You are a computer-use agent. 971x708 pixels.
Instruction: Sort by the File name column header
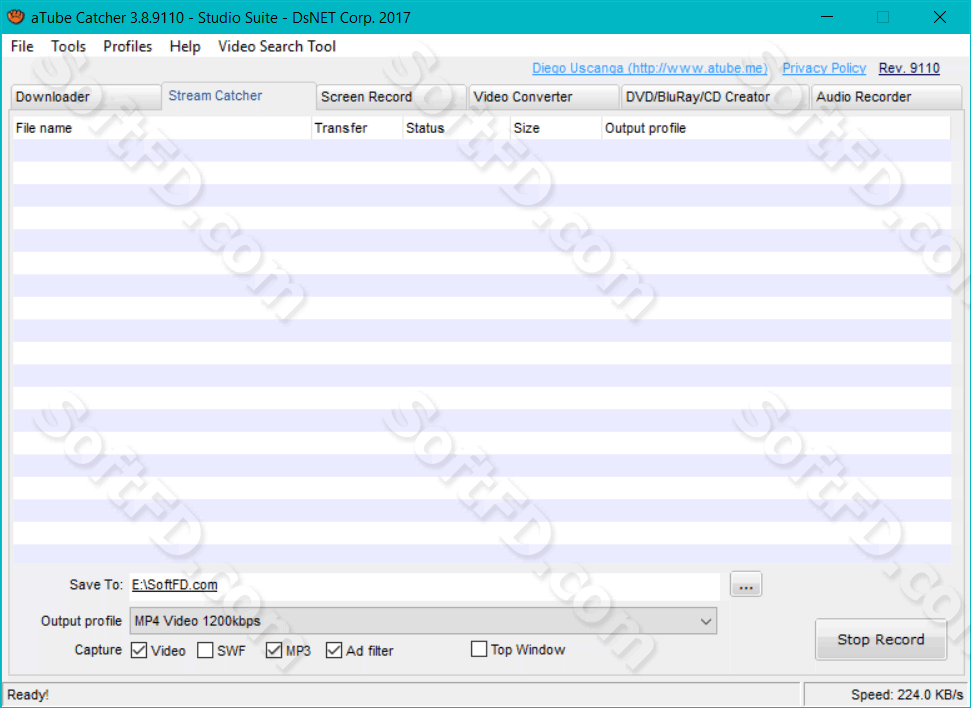click(x=162, y=128)
